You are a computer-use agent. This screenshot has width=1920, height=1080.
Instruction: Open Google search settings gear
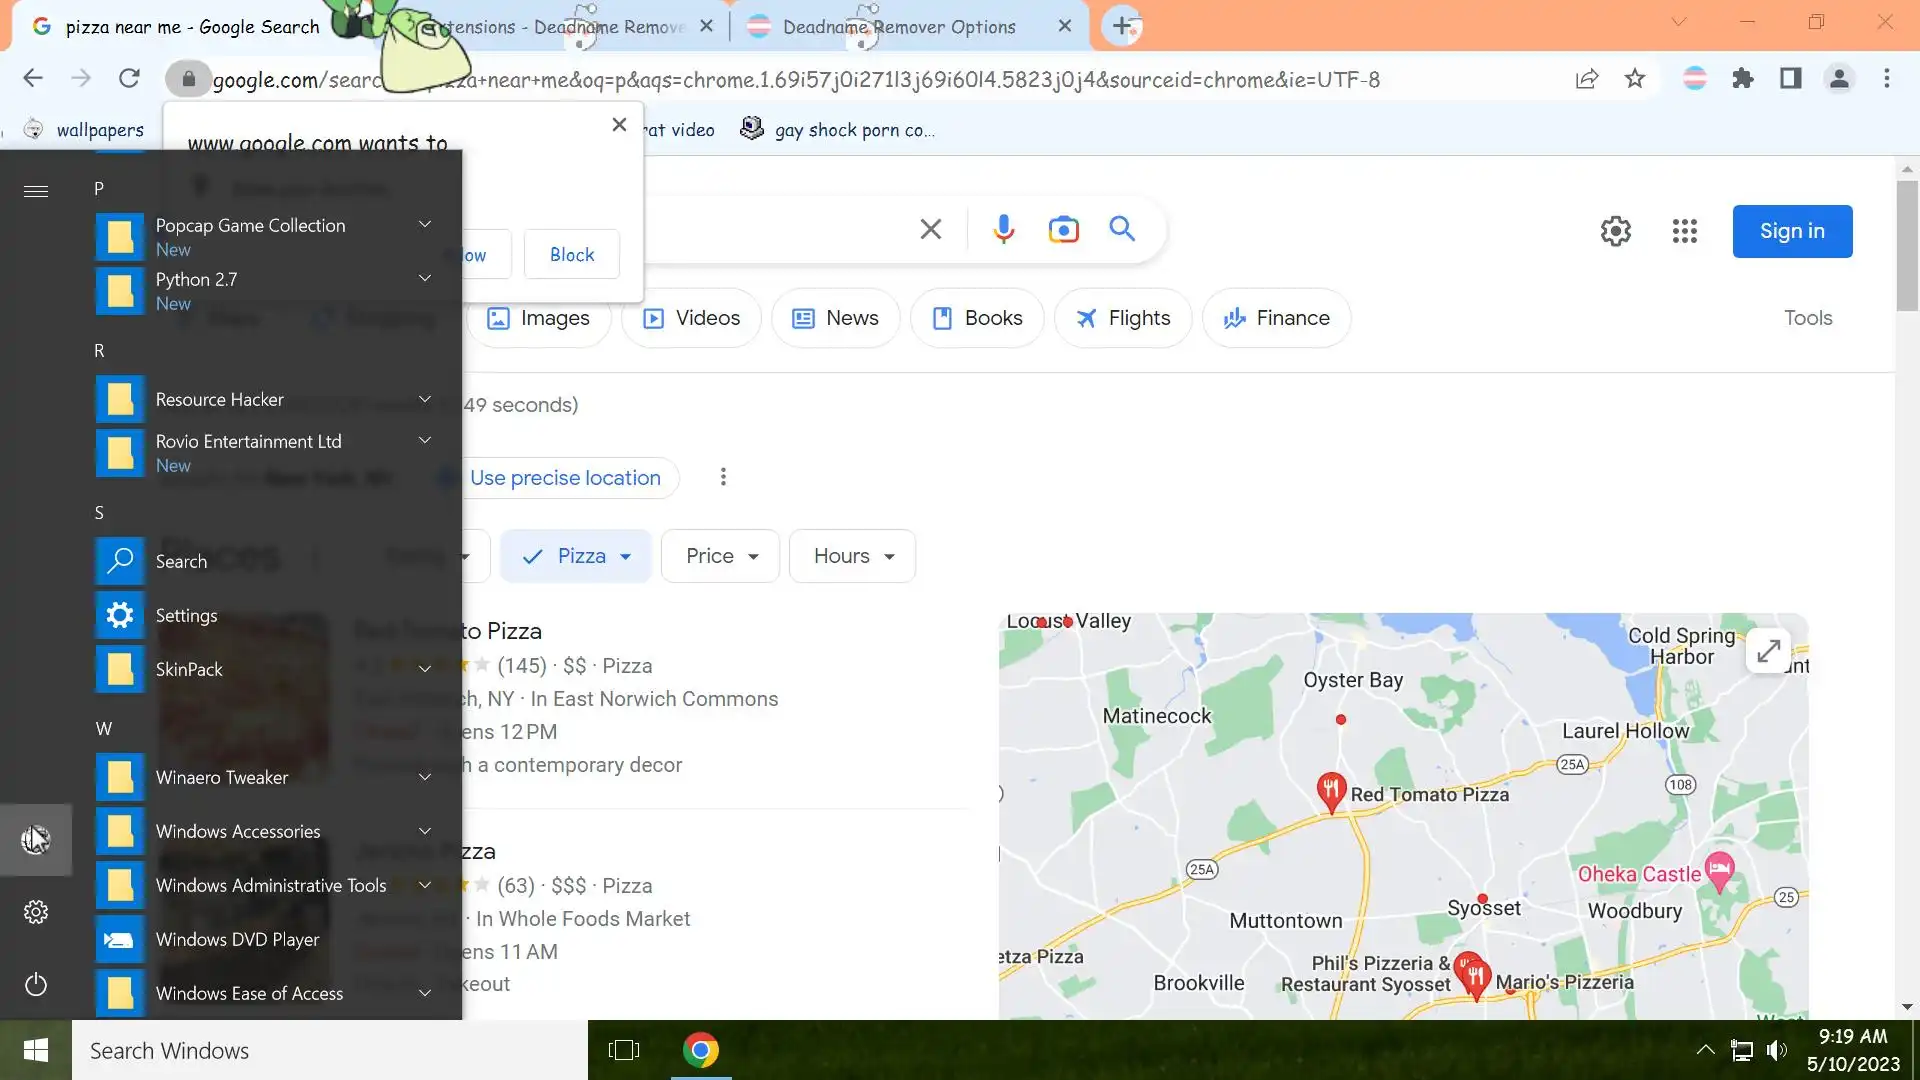click(1615, 231)
